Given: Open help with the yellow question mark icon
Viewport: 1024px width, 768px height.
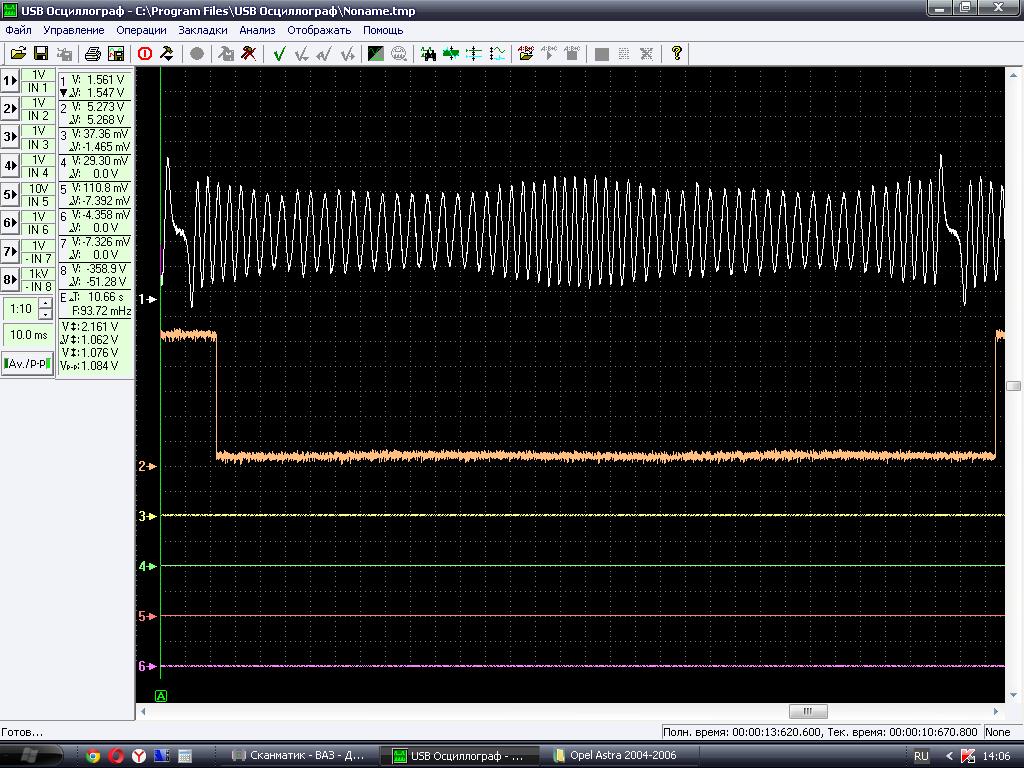Looking at the screenshot, I should point(677,54).
